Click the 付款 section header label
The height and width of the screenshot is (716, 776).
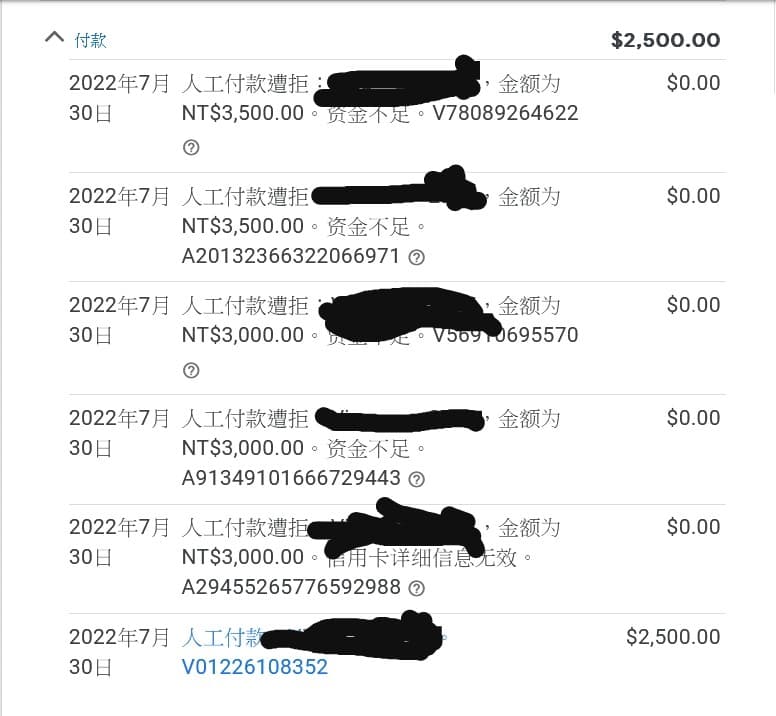point(90,40)
